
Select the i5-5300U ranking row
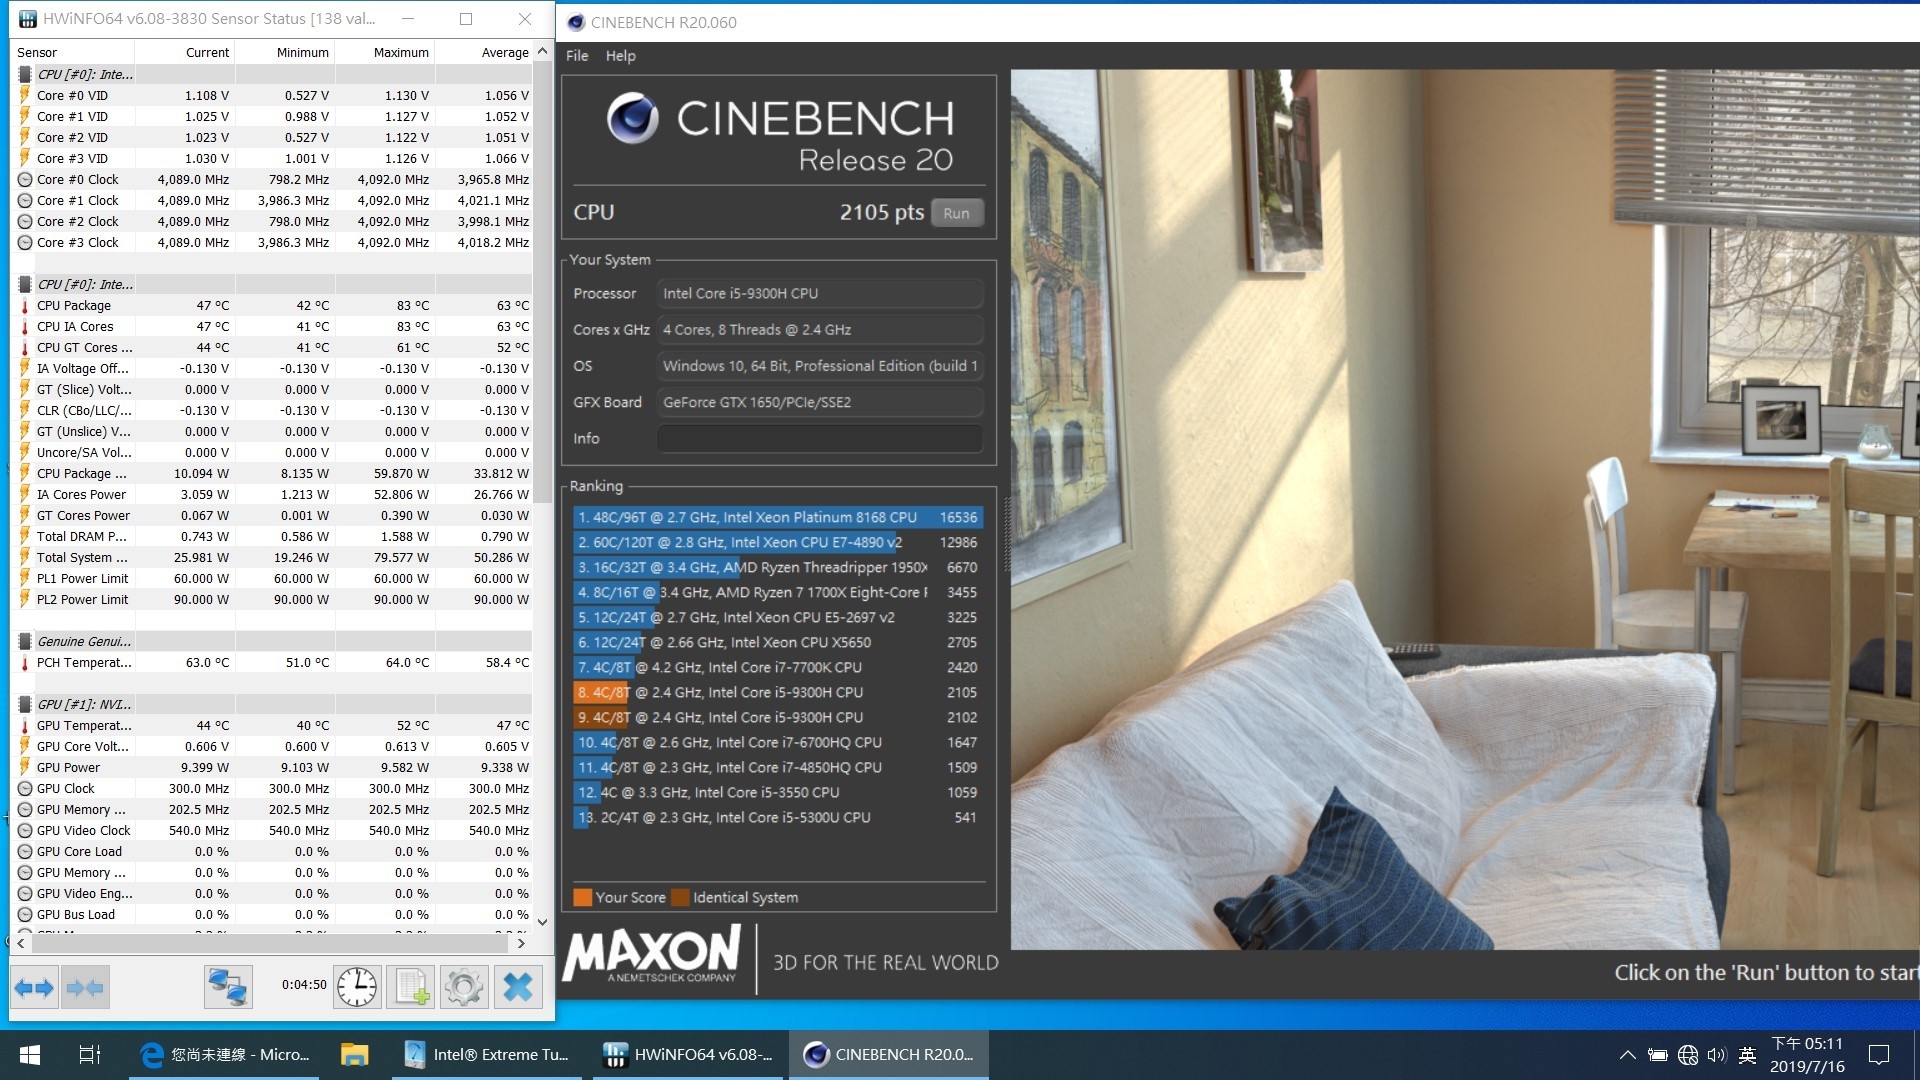[x=778, y=818]
